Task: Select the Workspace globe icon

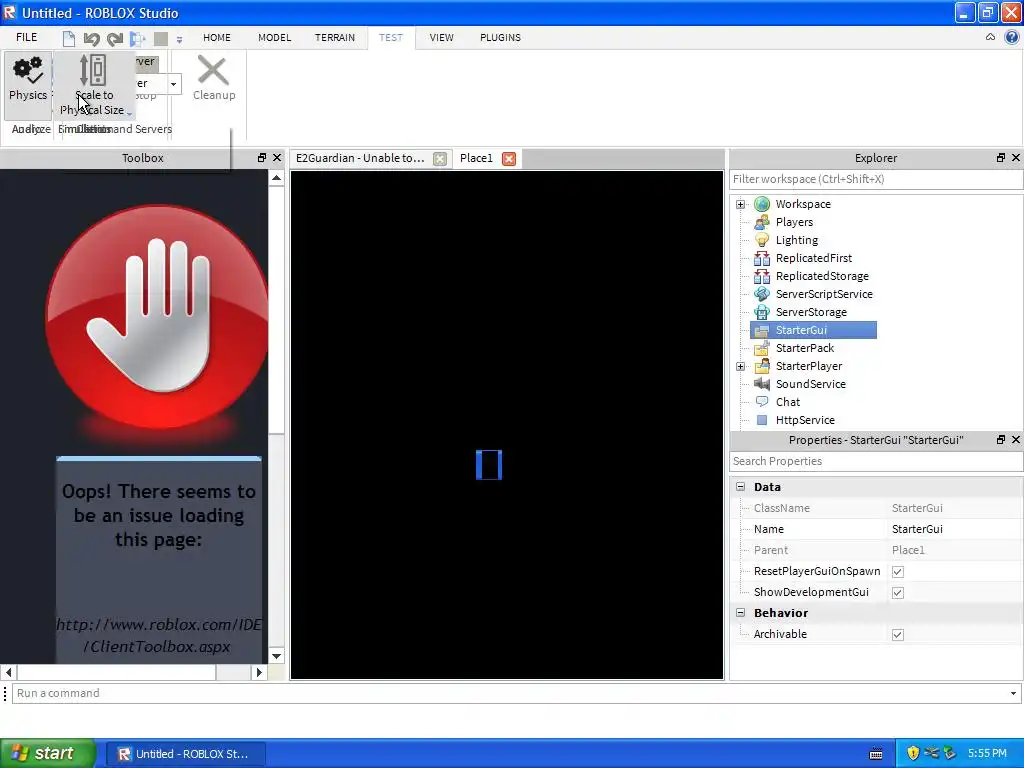Action: click(761, 204)
